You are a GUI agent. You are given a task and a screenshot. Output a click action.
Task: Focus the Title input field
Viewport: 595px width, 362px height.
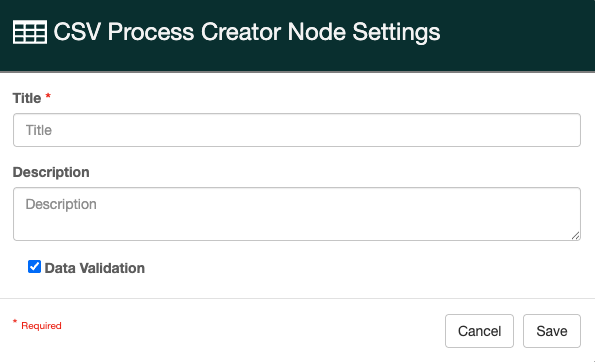click(x=297, y=130)
